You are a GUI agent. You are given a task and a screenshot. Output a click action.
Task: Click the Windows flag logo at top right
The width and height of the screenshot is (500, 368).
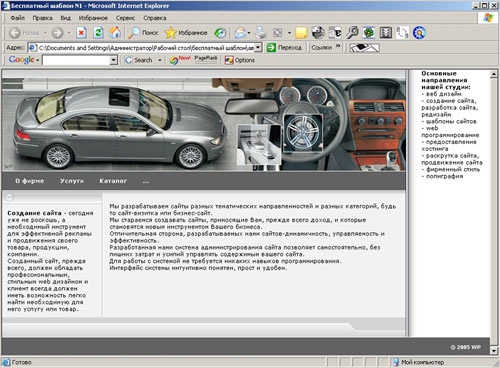pyautogui.click(x=488, y=18)
